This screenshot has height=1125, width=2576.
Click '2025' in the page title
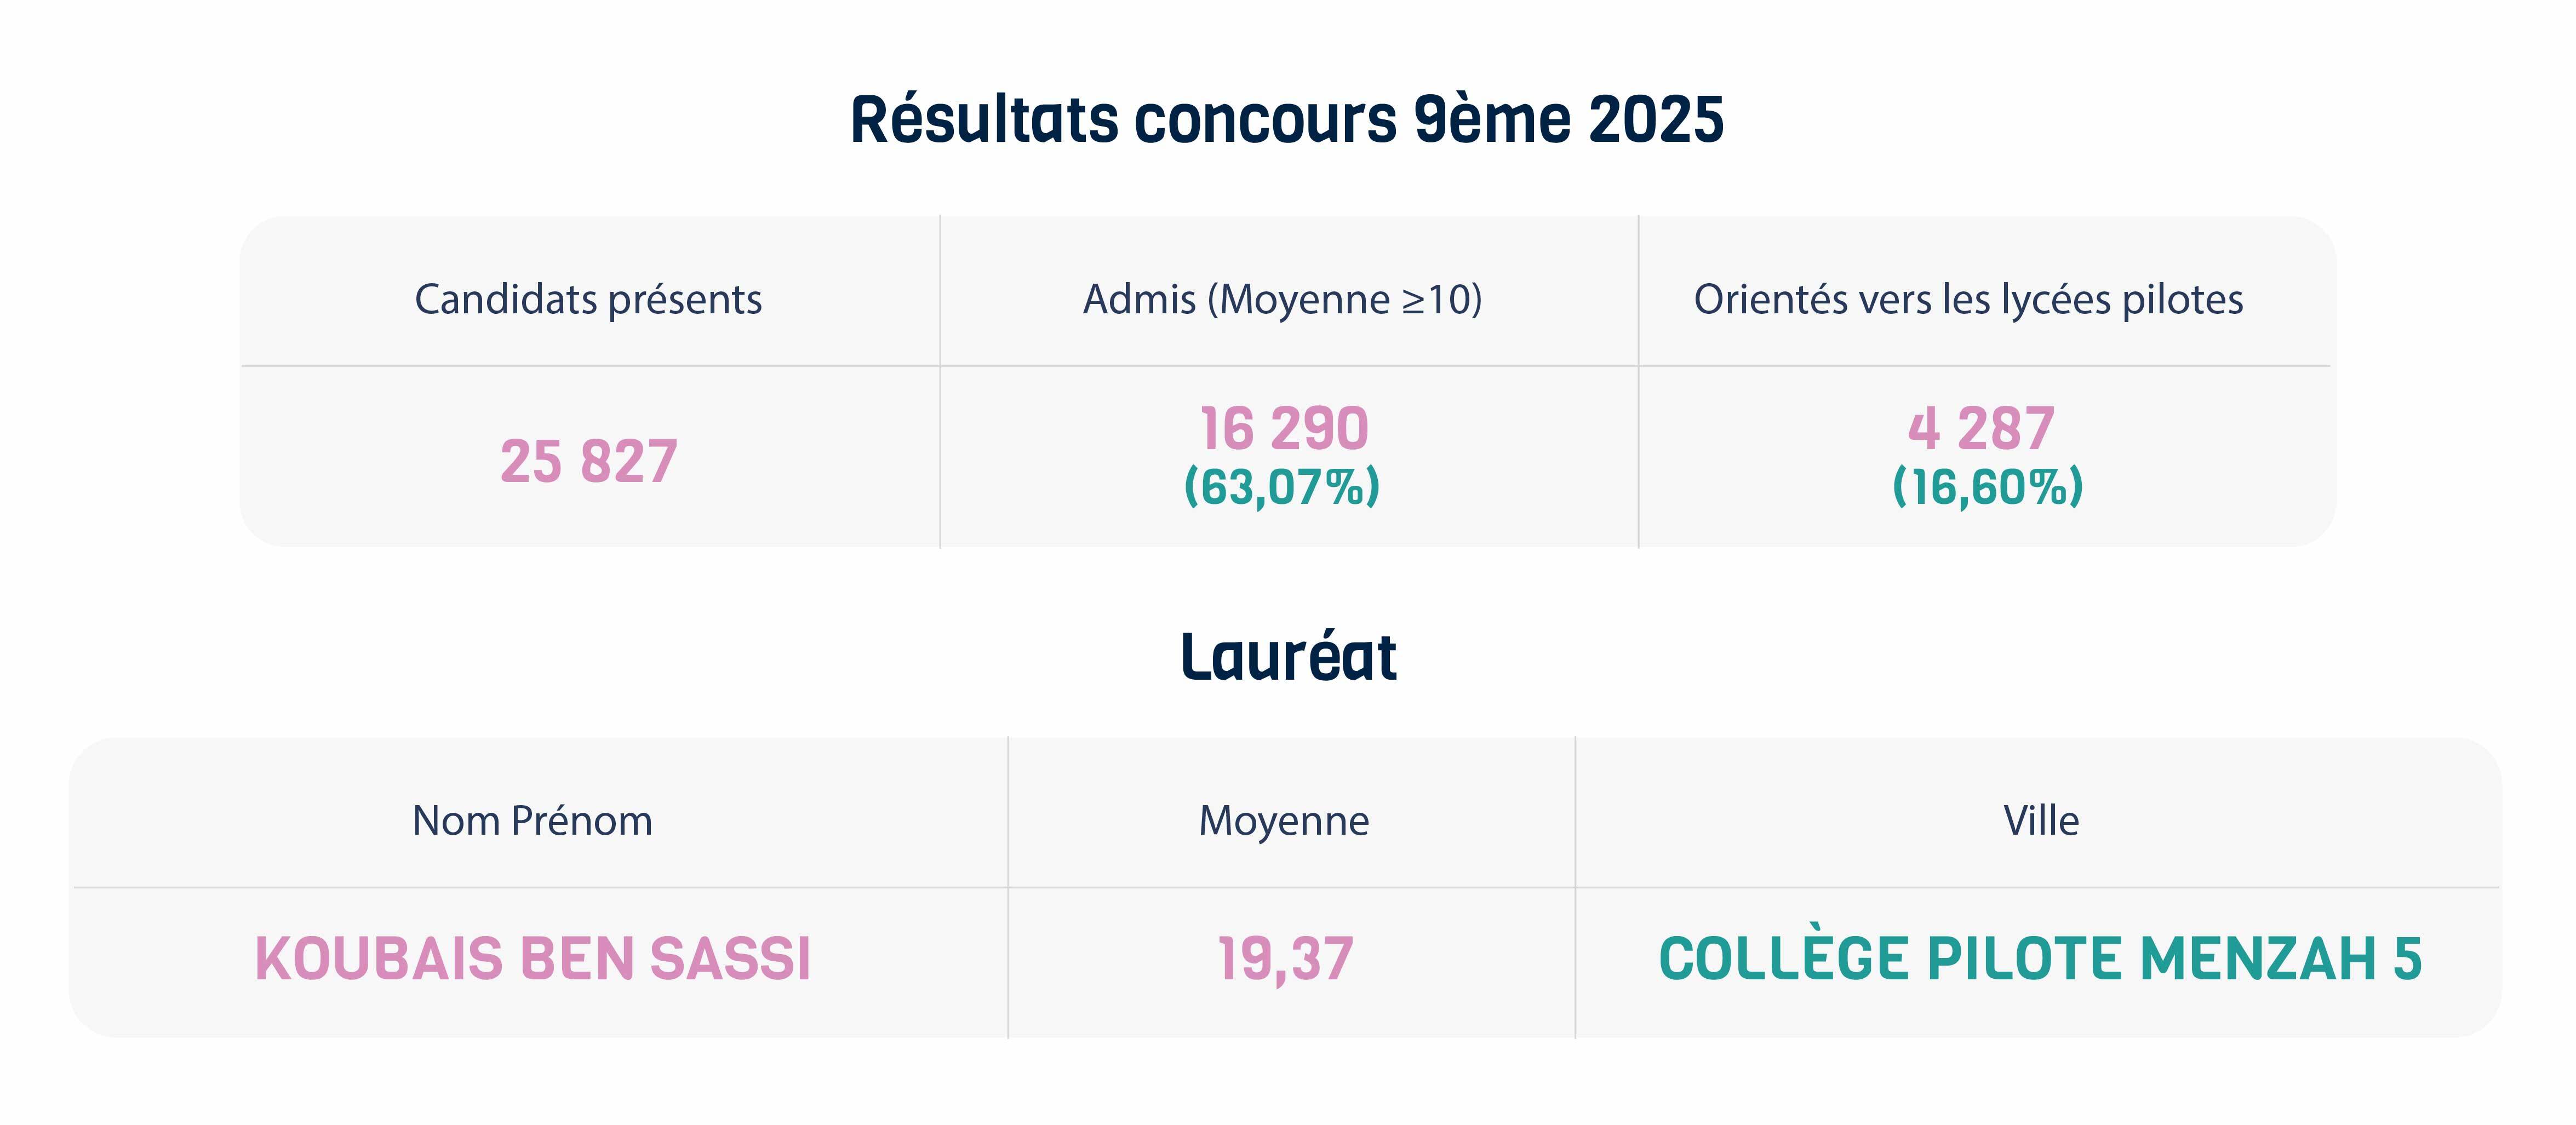pyautogui.click(x=1656, y=121)
